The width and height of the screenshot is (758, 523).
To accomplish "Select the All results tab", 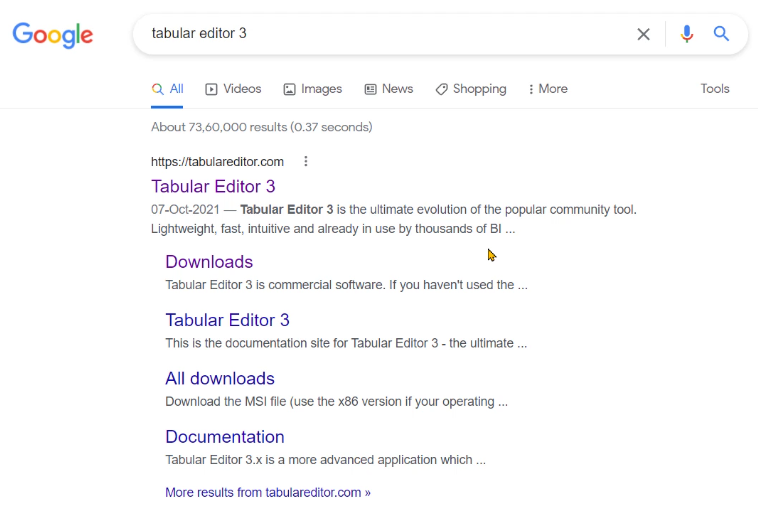I will pyautogui.click(x=167, y=89).
